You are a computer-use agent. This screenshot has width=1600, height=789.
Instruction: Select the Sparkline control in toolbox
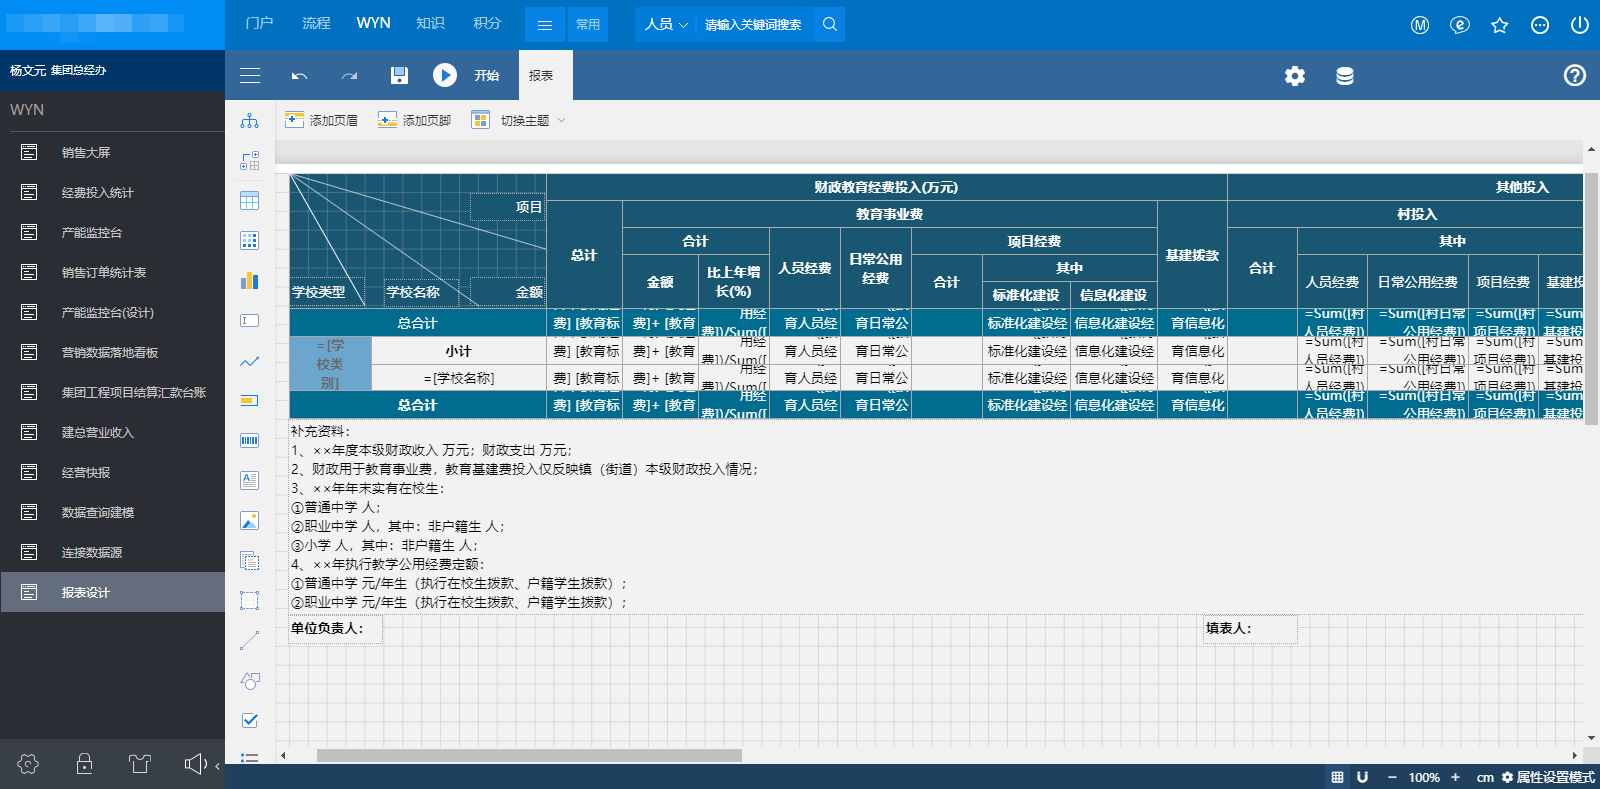point(250,361)
